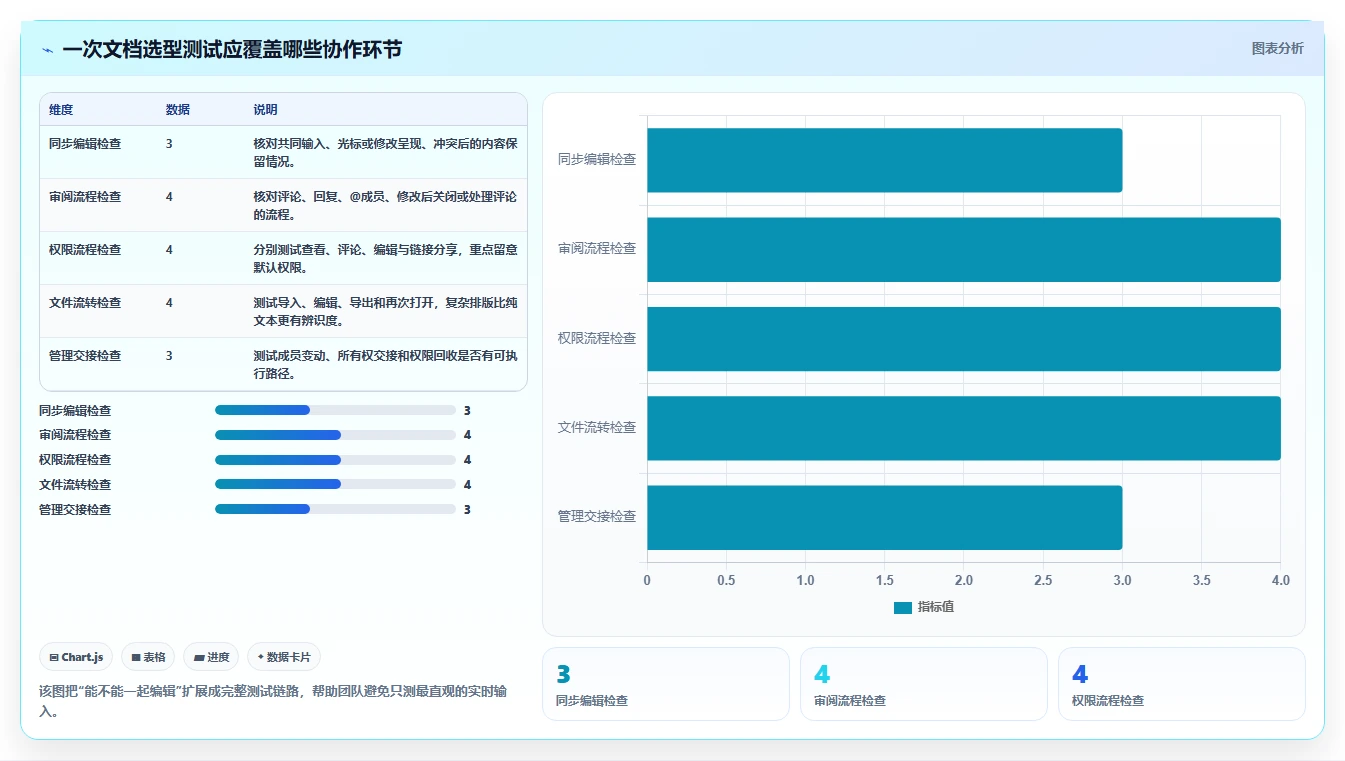Click the 图表分析 label in header

coord(1277,48)
